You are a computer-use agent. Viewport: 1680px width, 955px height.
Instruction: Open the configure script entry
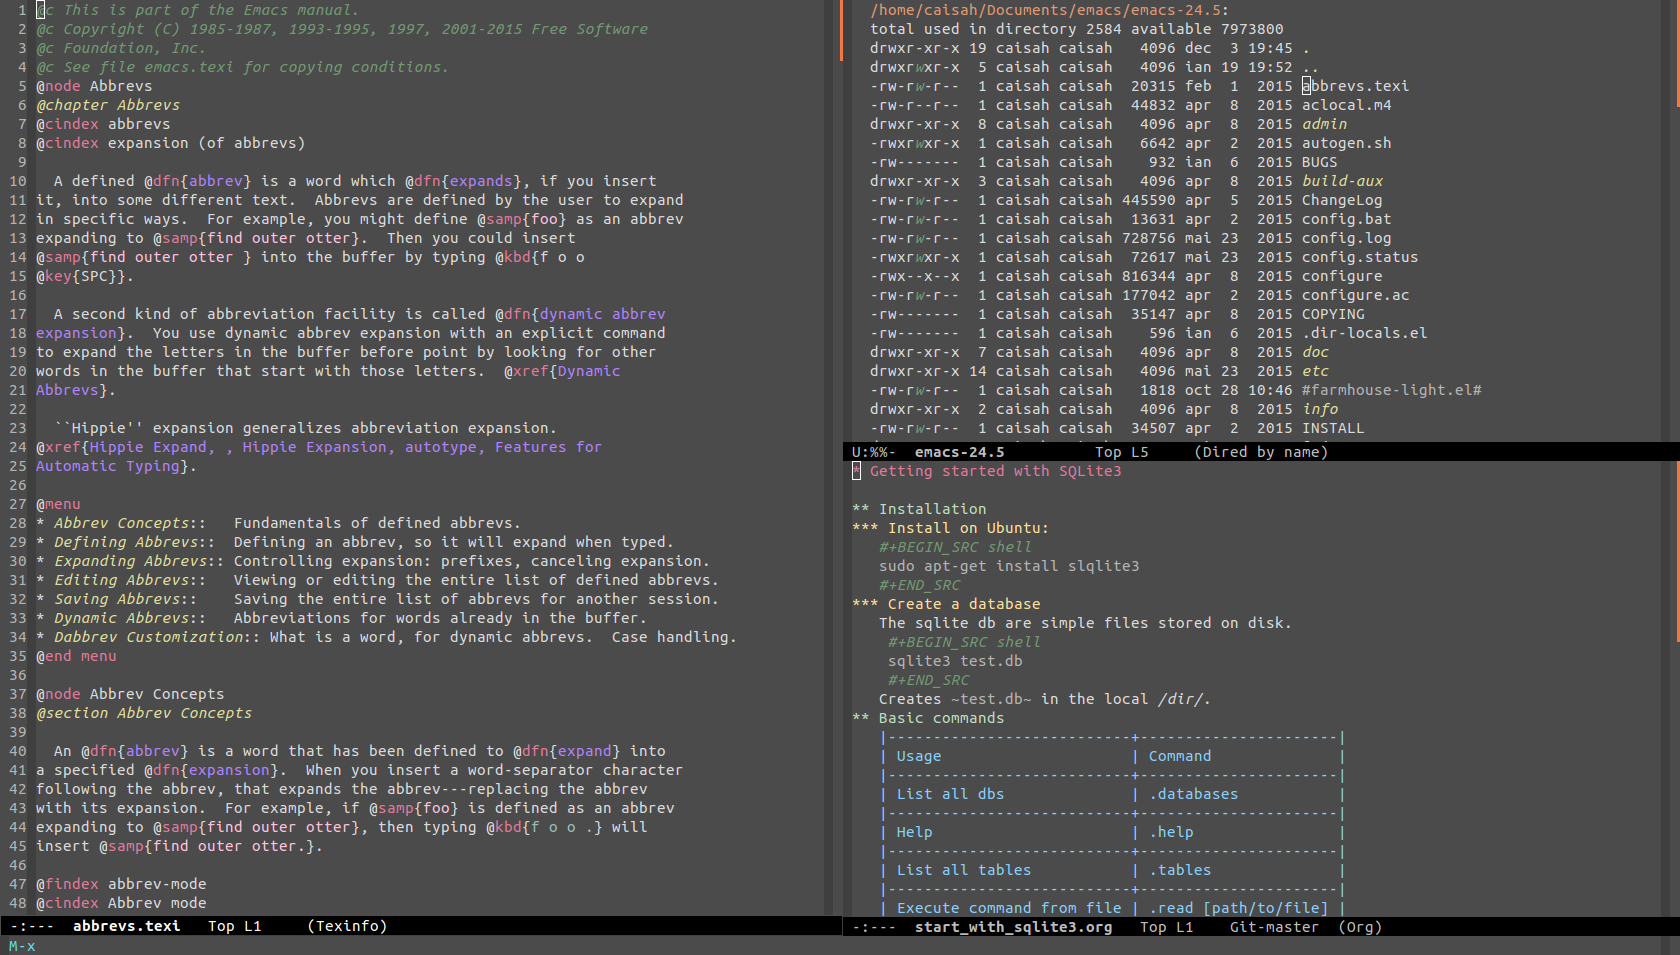click(1342, 276)
